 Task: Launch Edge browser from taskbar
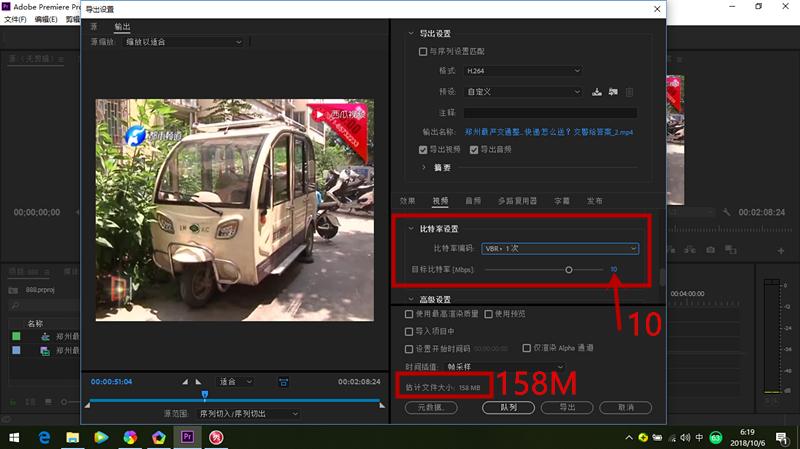[x=44, y=437]
